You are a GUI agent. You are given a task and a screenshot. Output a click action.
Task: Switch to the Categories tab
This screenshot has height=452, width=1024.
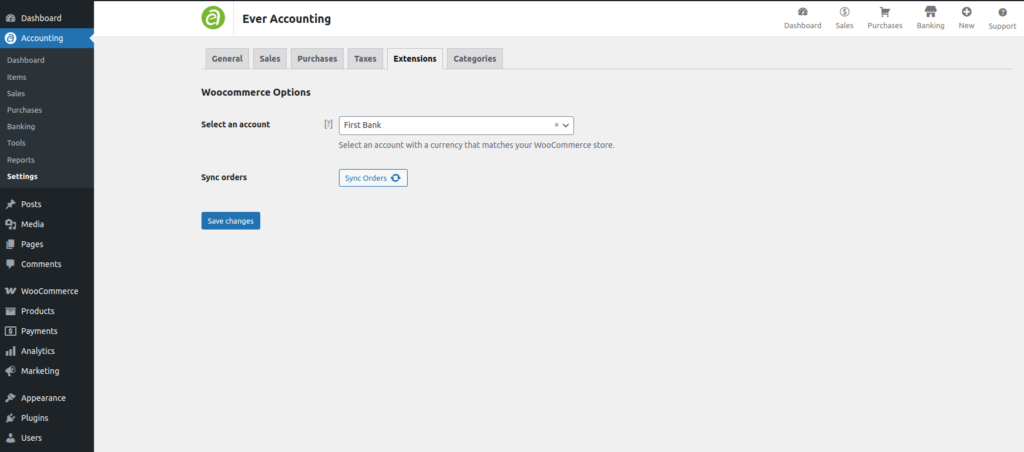[x=475, y=59]
